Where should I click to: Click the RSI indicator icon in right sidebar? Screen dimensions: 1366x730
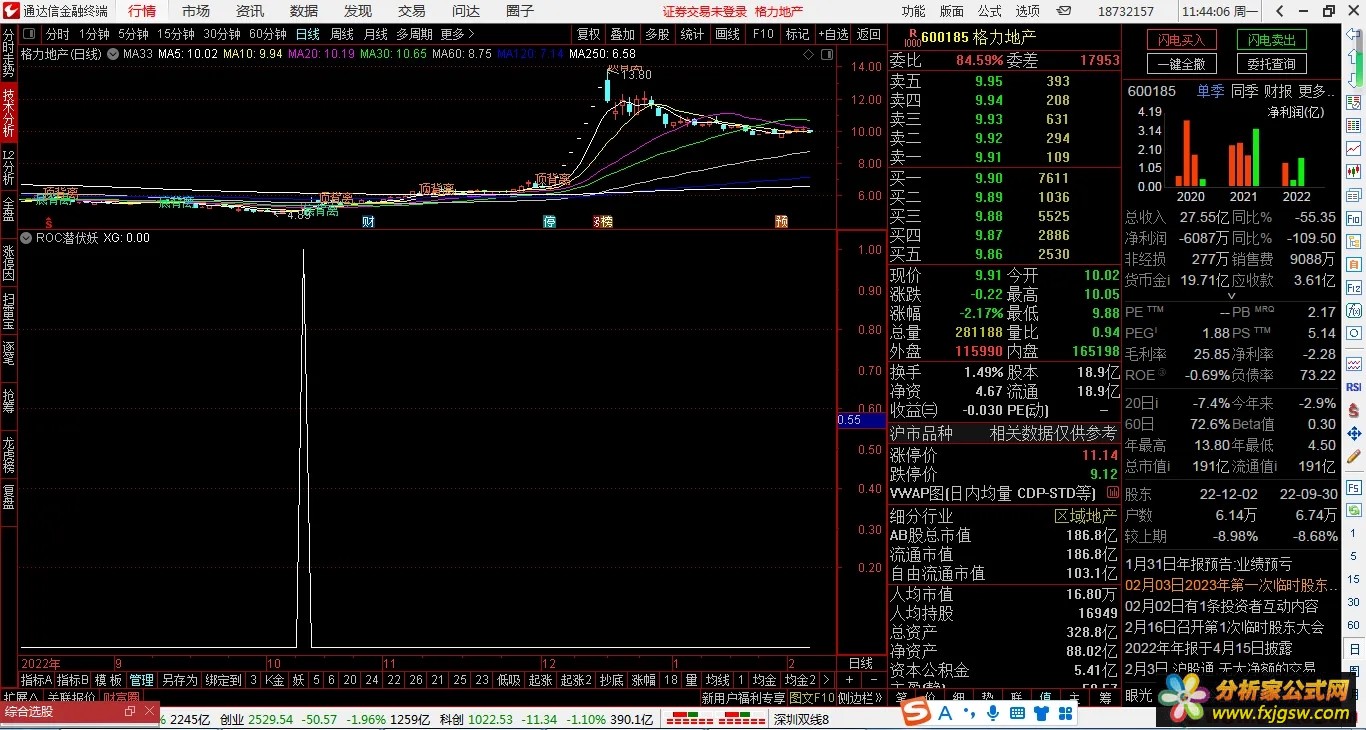tap(1354, 387)
